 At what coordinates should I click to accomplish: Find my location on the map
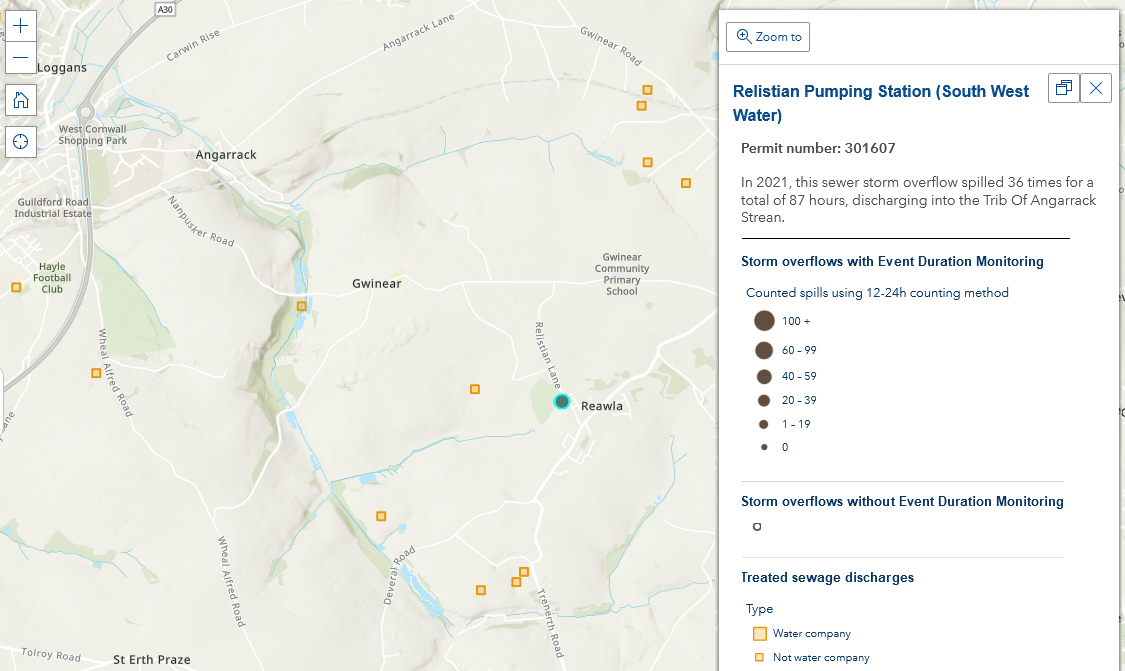click(x=20, y=141)
